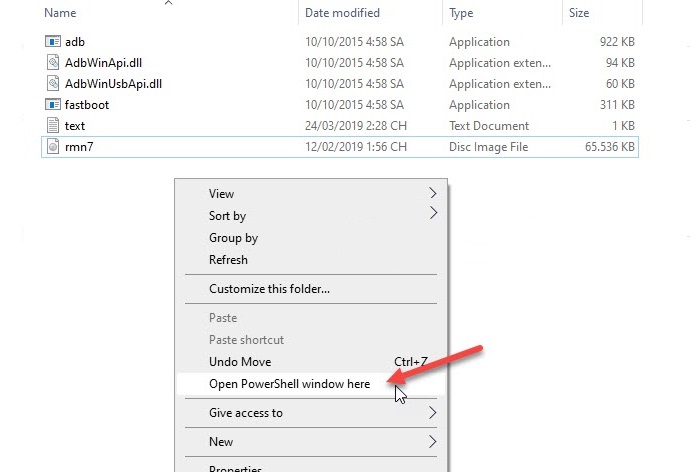Click the text document file icon

[54, 126]
